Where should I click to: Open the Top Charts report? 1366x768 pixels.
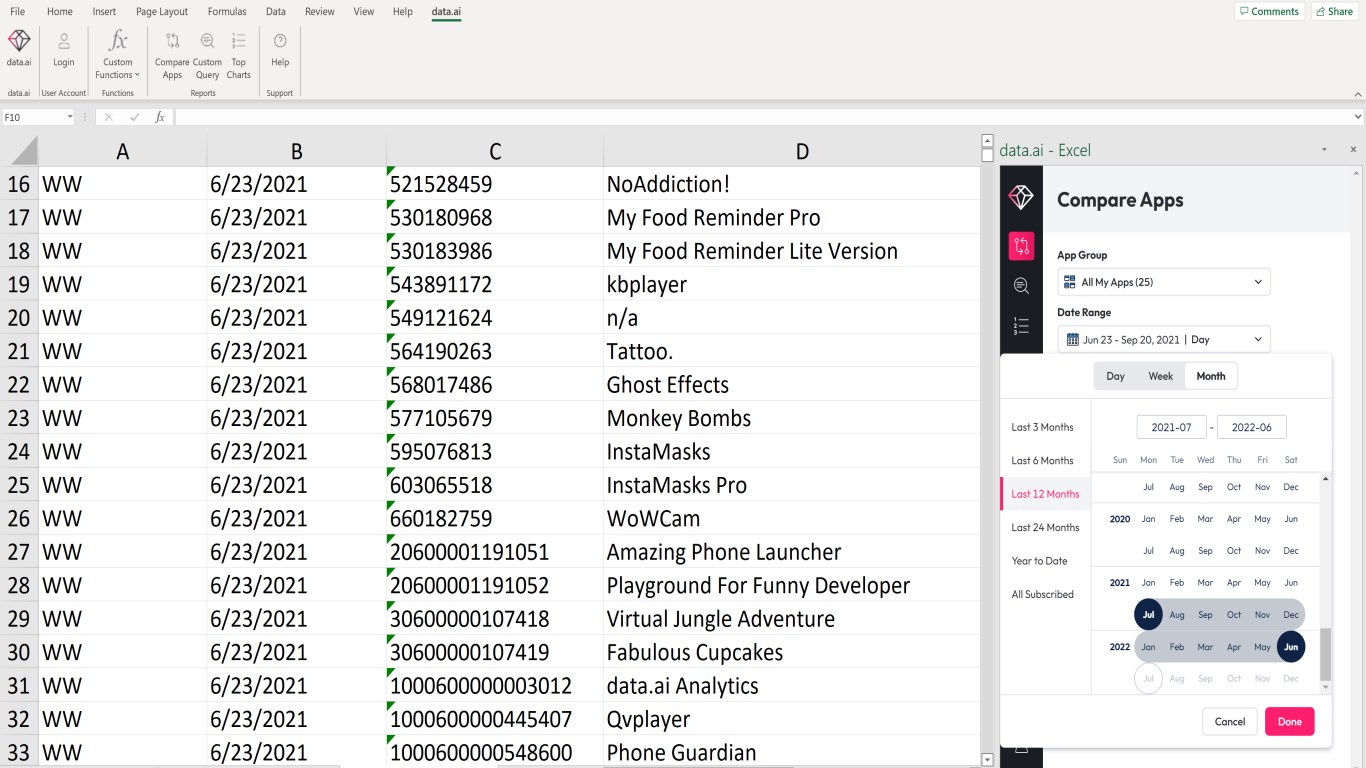239,54
